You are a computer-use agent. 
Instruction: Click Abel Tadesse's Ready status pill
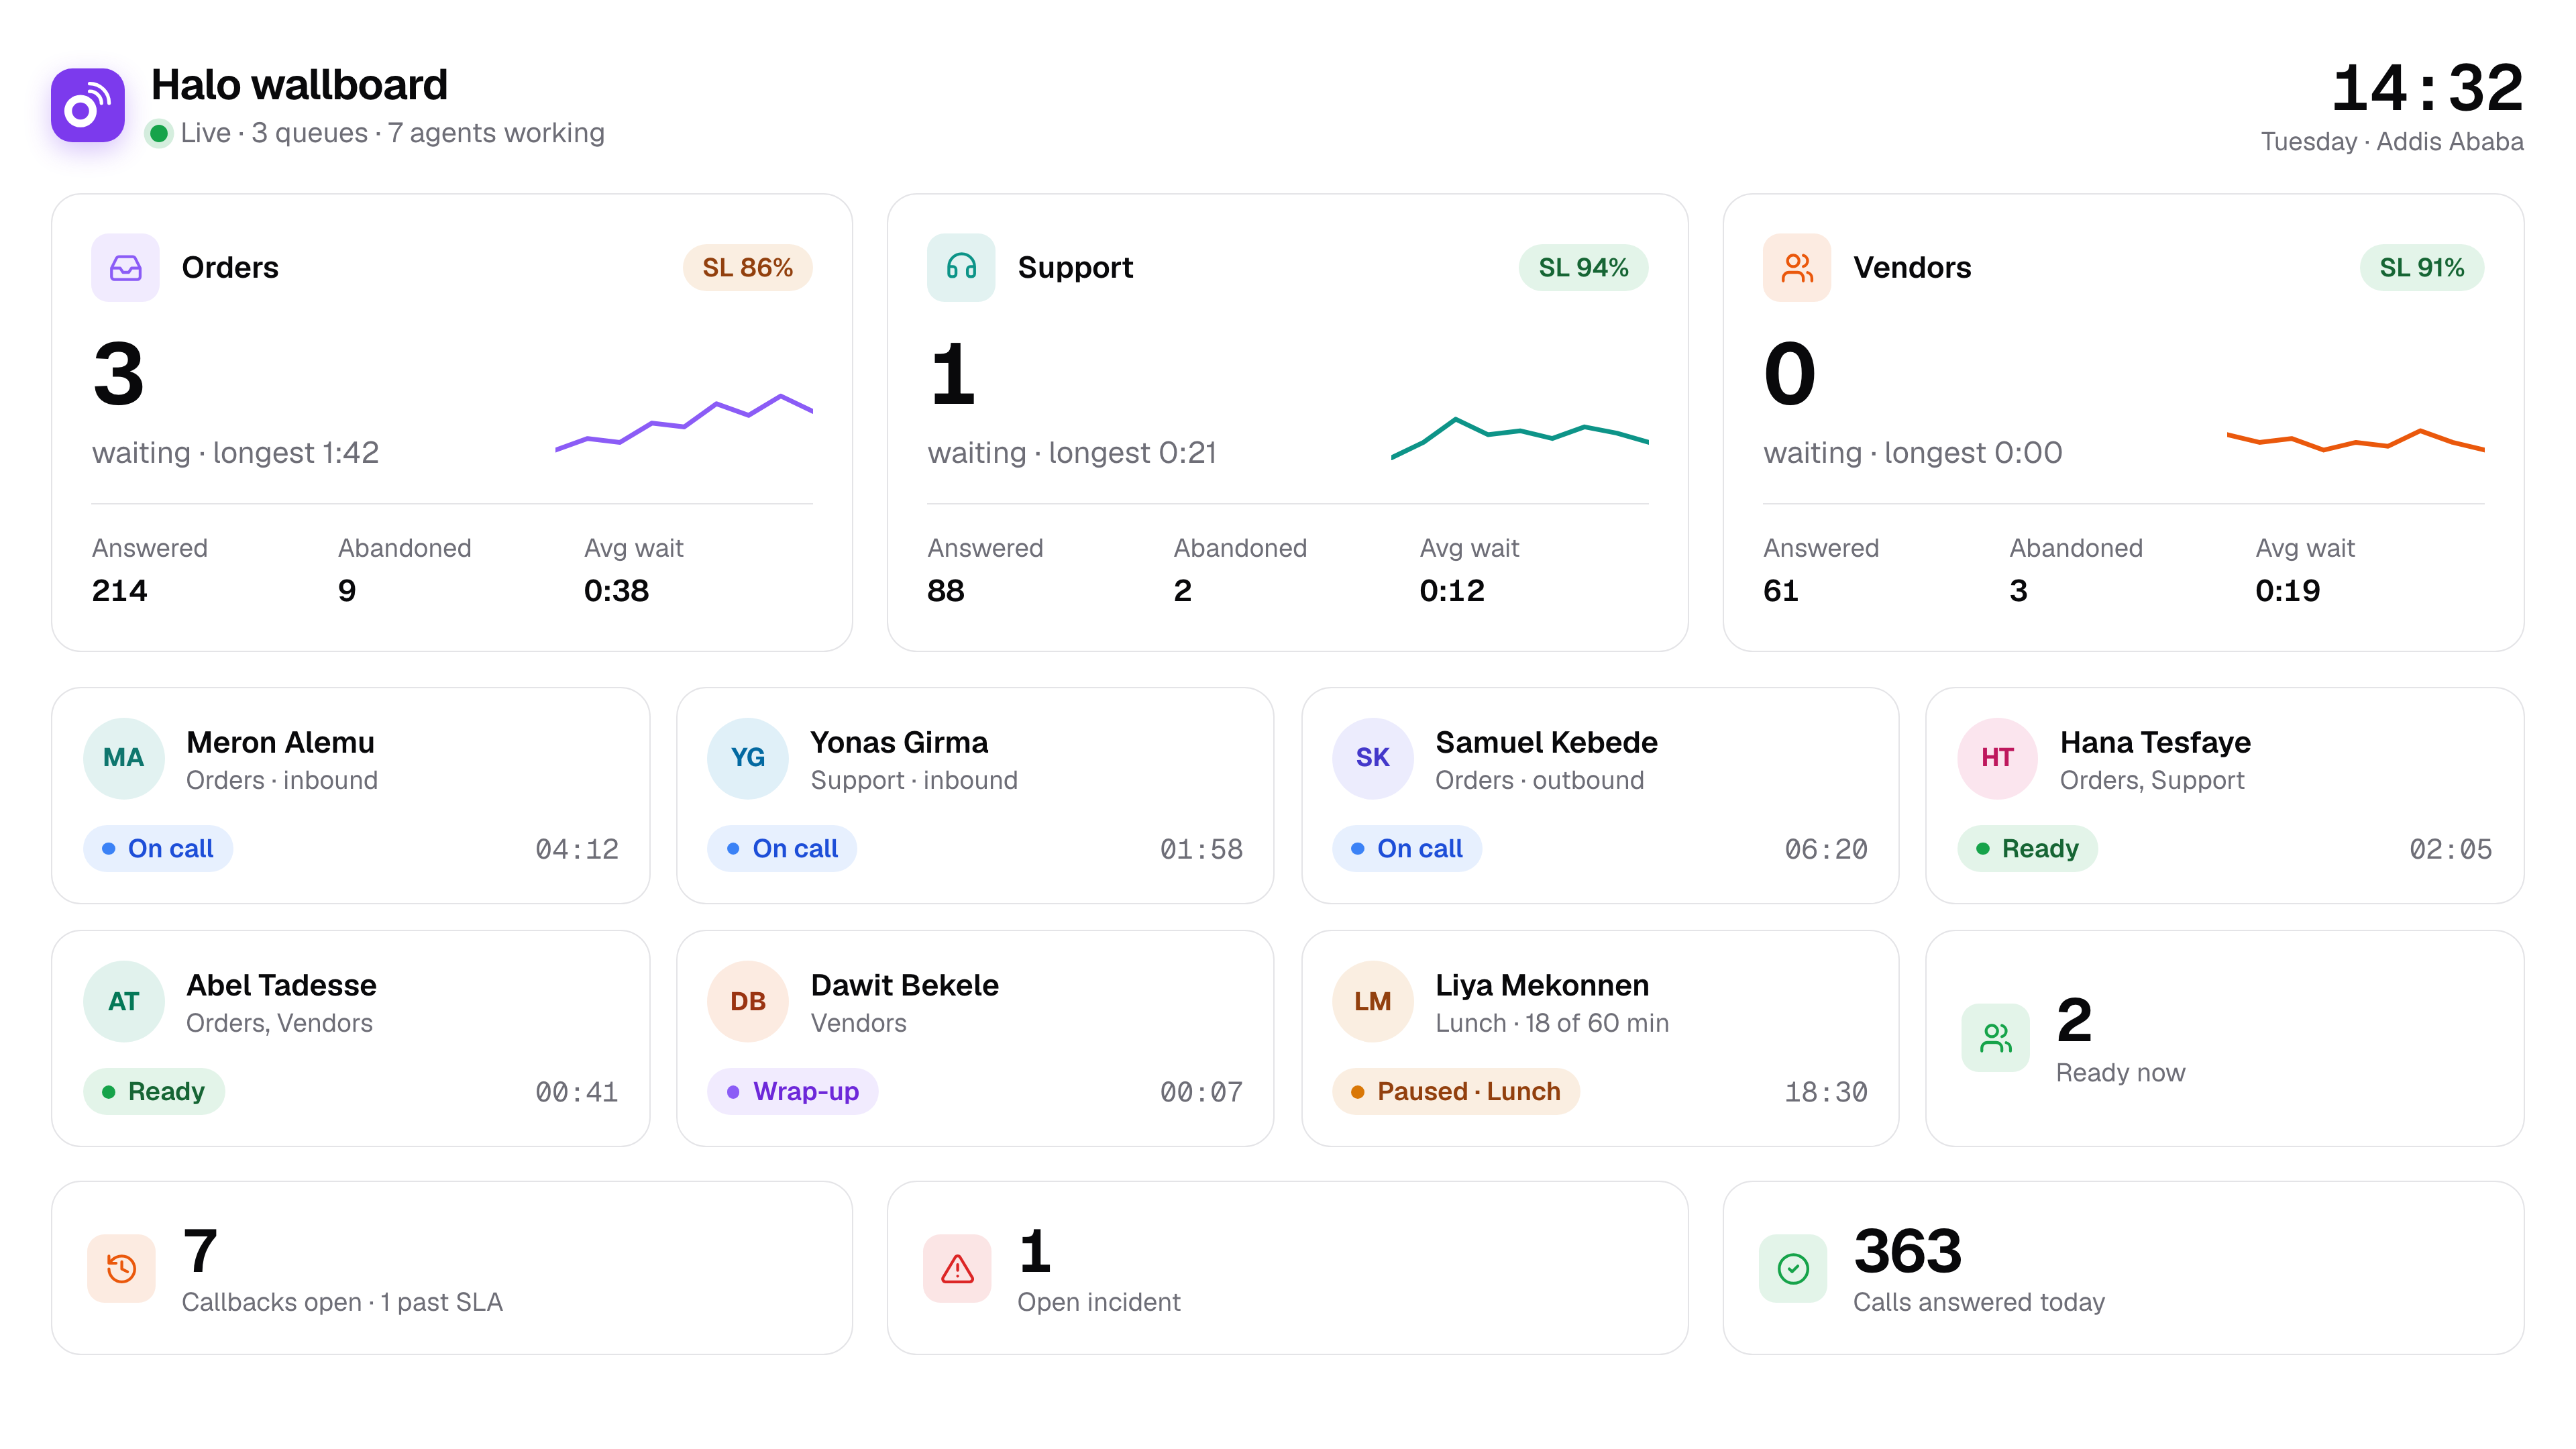click(x=154, y=1091)
